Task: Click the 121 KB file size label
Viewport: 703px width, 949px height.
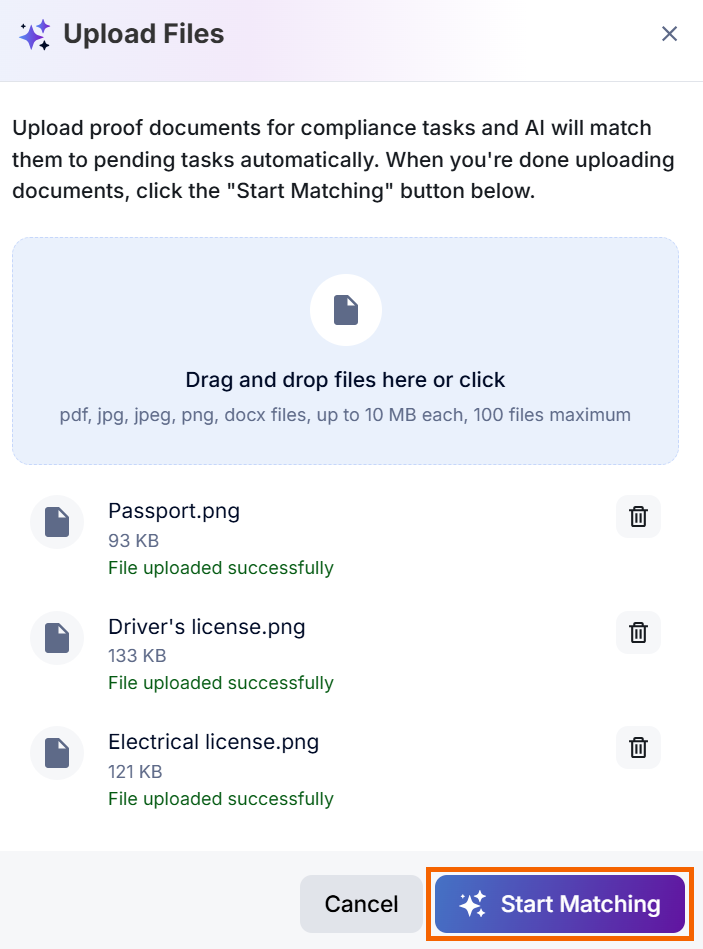Action: pyautogui.click(x=136, y=772)
